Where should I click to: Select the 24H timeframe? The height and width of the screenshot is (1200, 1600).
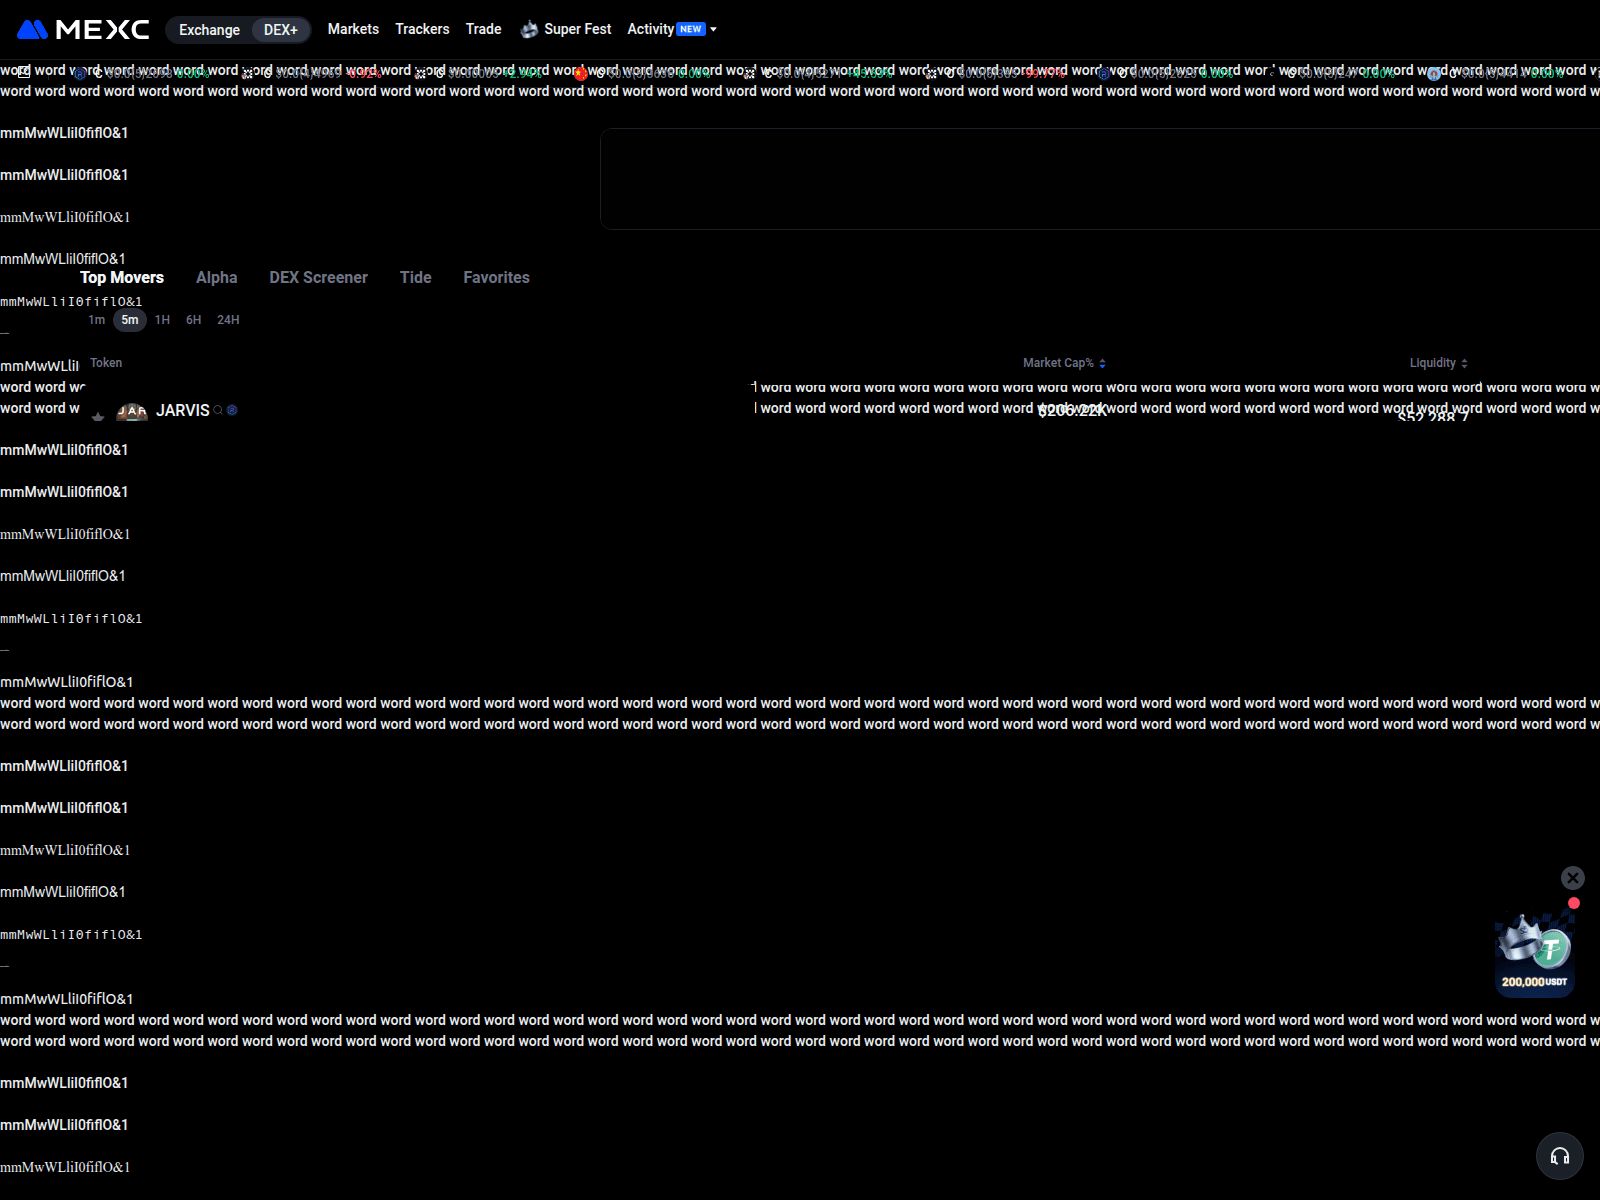(228, 320)
